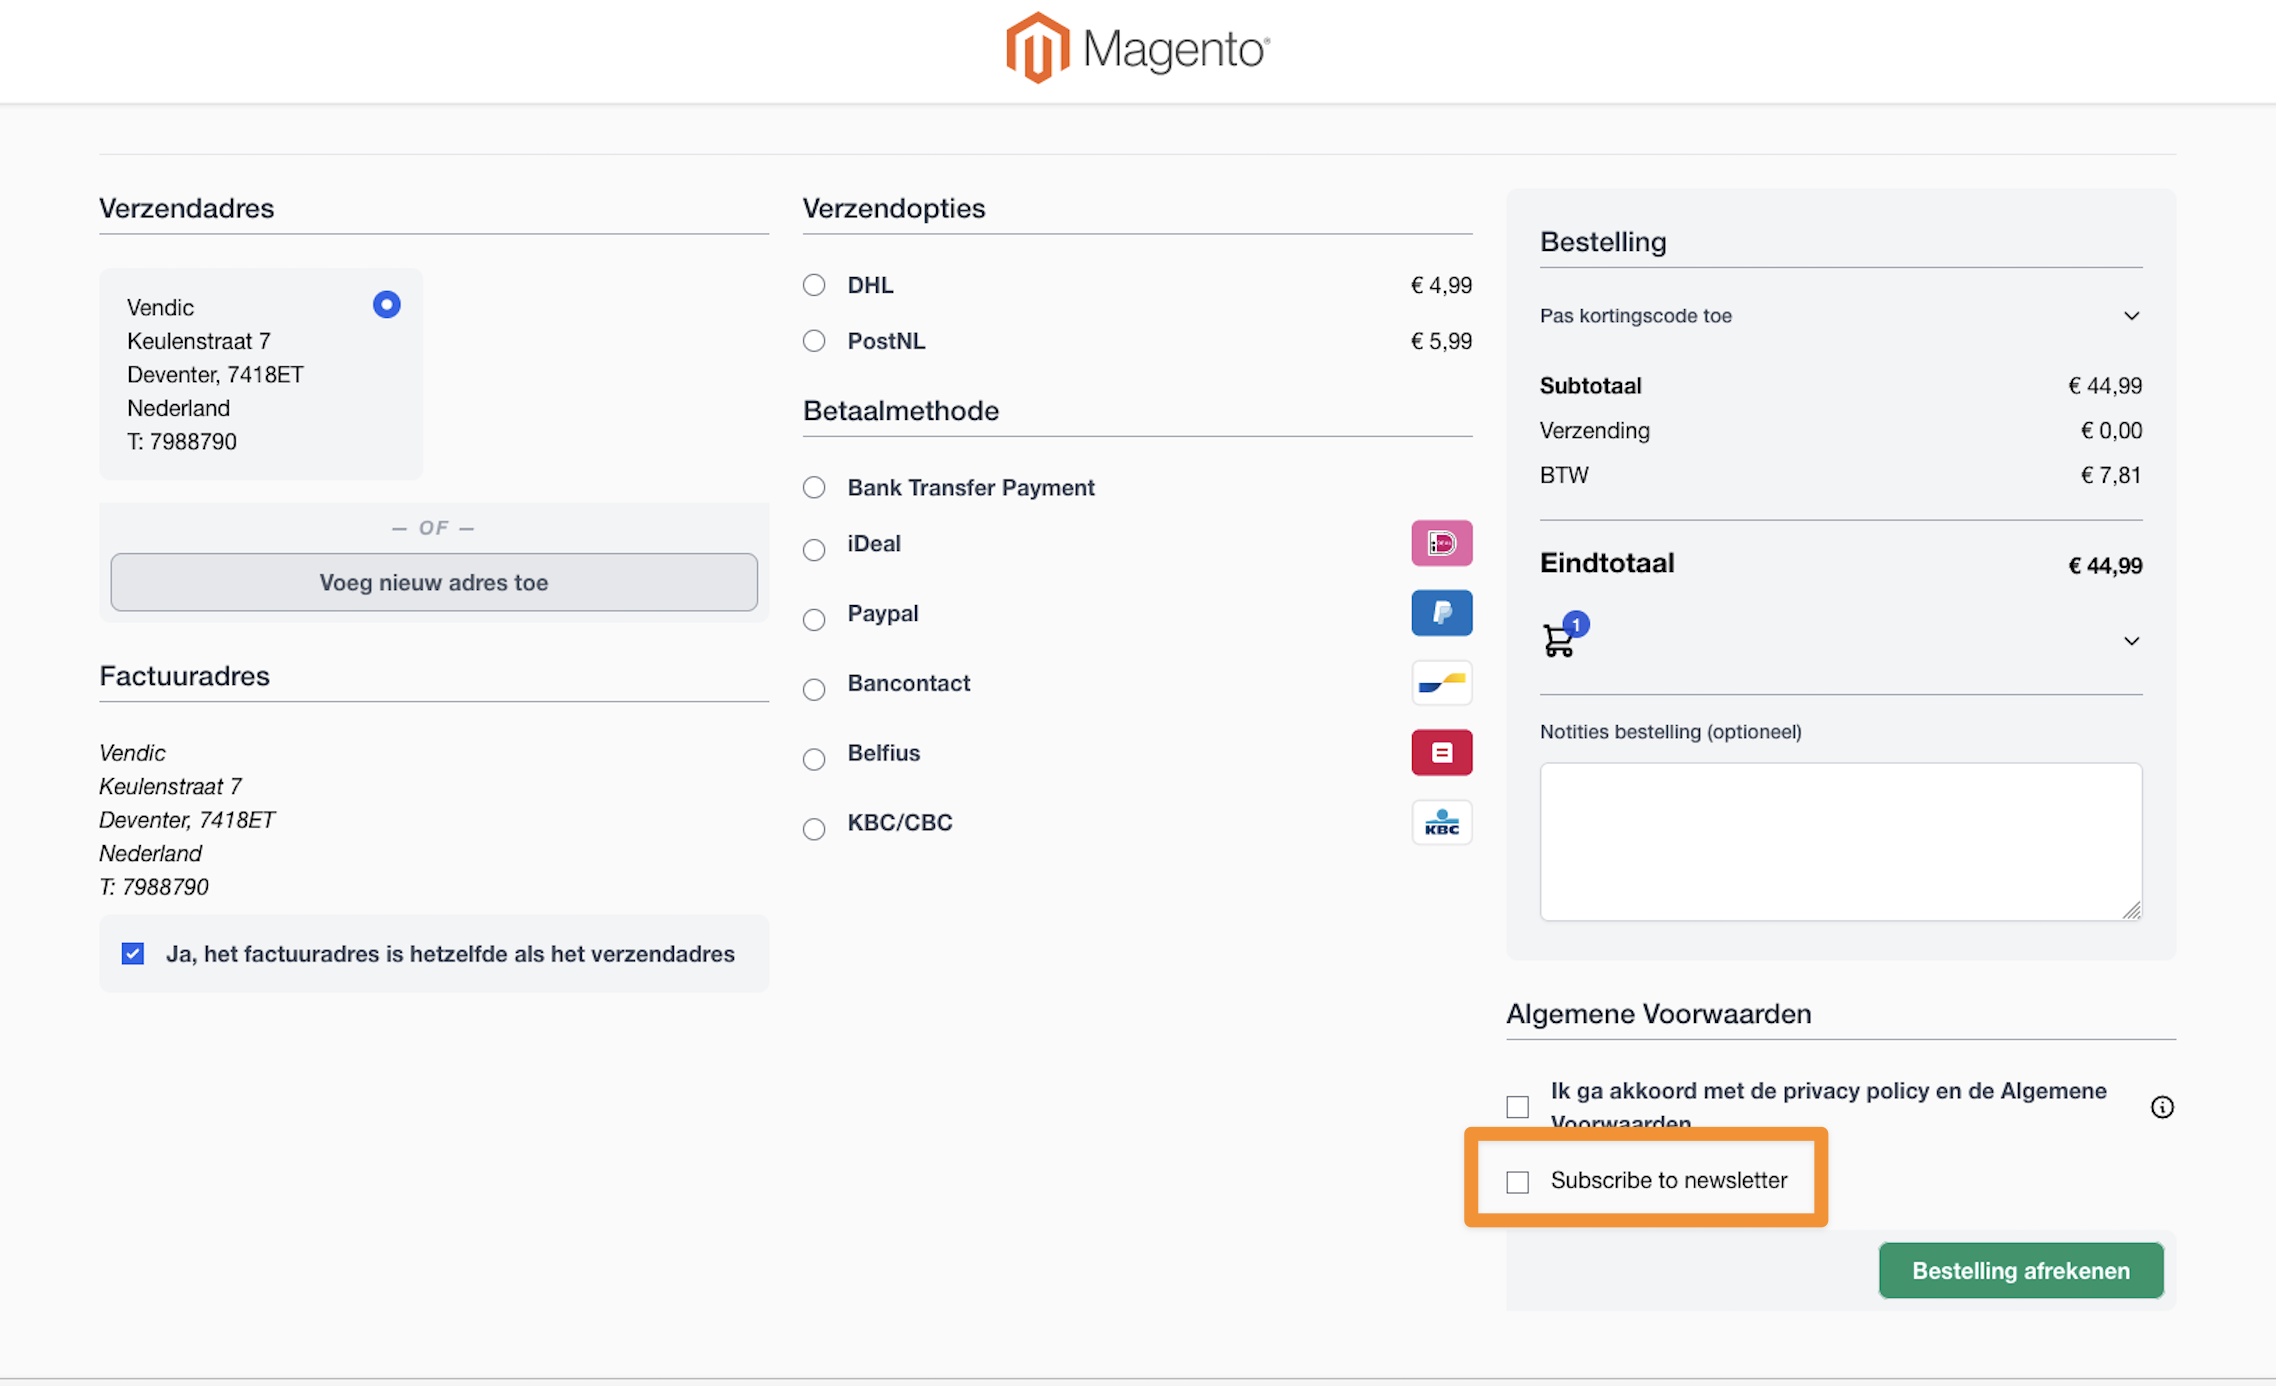Click the Paypal payment icon
2276x1386 pixels.
(1441, 613)
